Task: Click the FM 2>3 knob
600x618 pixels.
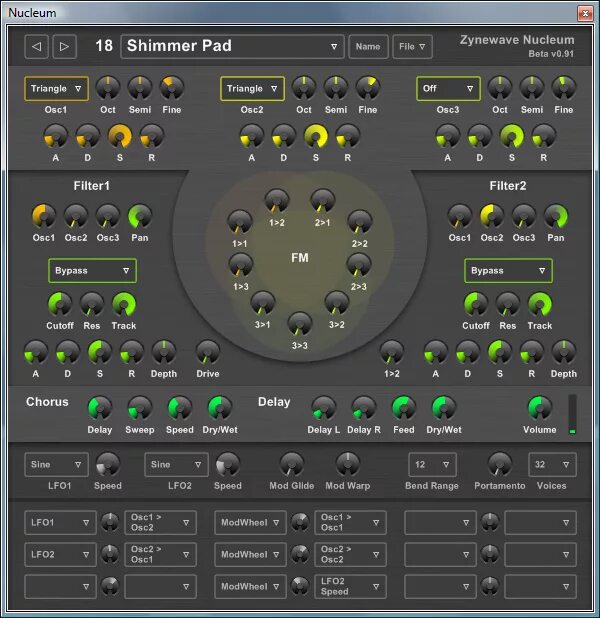Action: [359, 264]
